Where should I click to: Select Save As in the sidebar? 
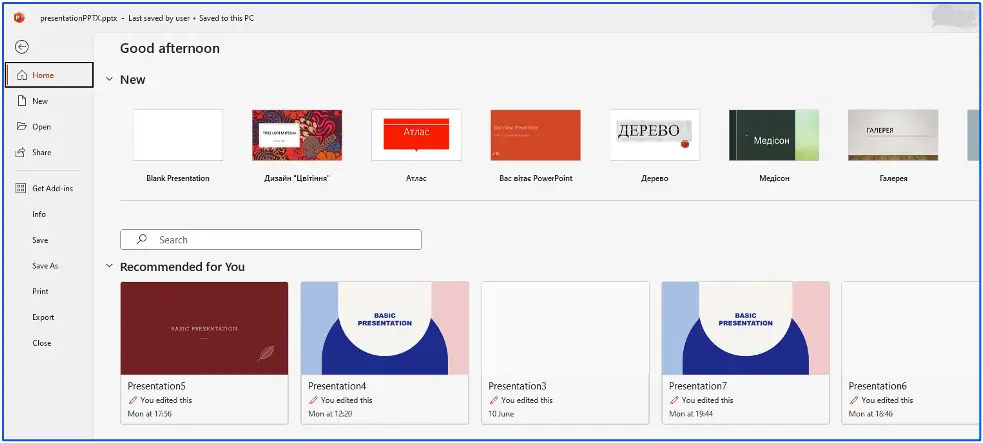point(45,266)
